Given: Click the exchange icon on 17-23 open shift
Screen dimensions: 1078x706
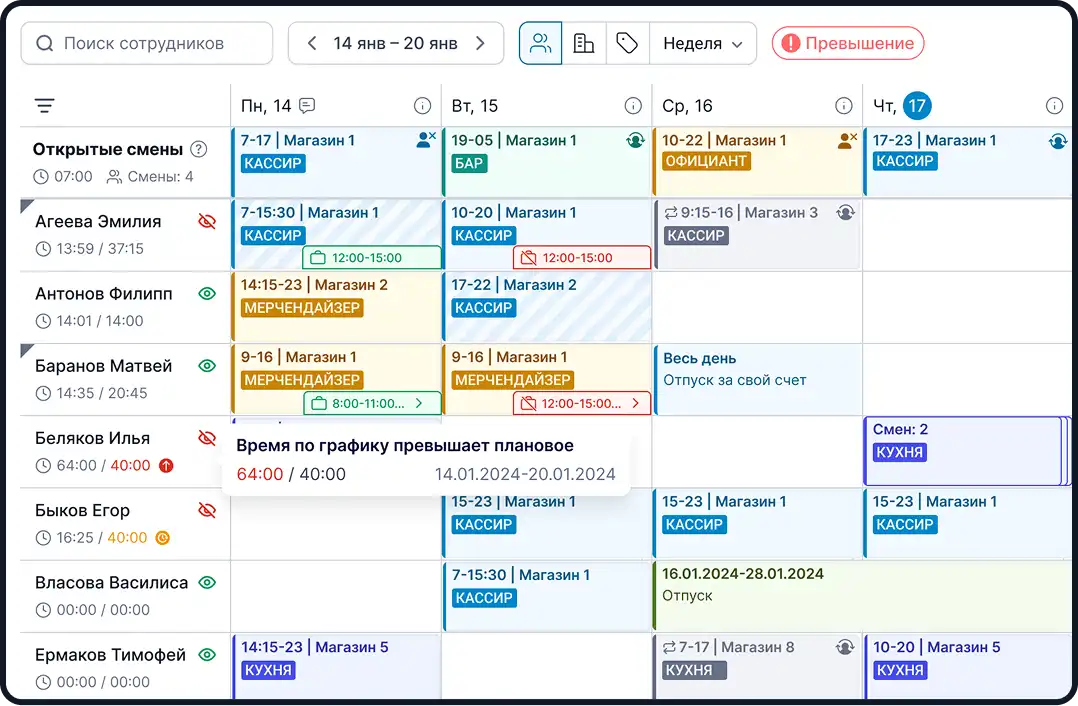Looking at the screenshot, I should pyautogui.click(x=1057, y=141).
